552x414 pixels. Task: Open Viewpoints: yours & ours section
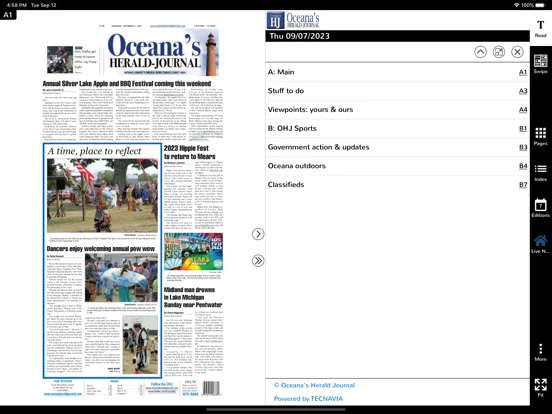[397, 109]
